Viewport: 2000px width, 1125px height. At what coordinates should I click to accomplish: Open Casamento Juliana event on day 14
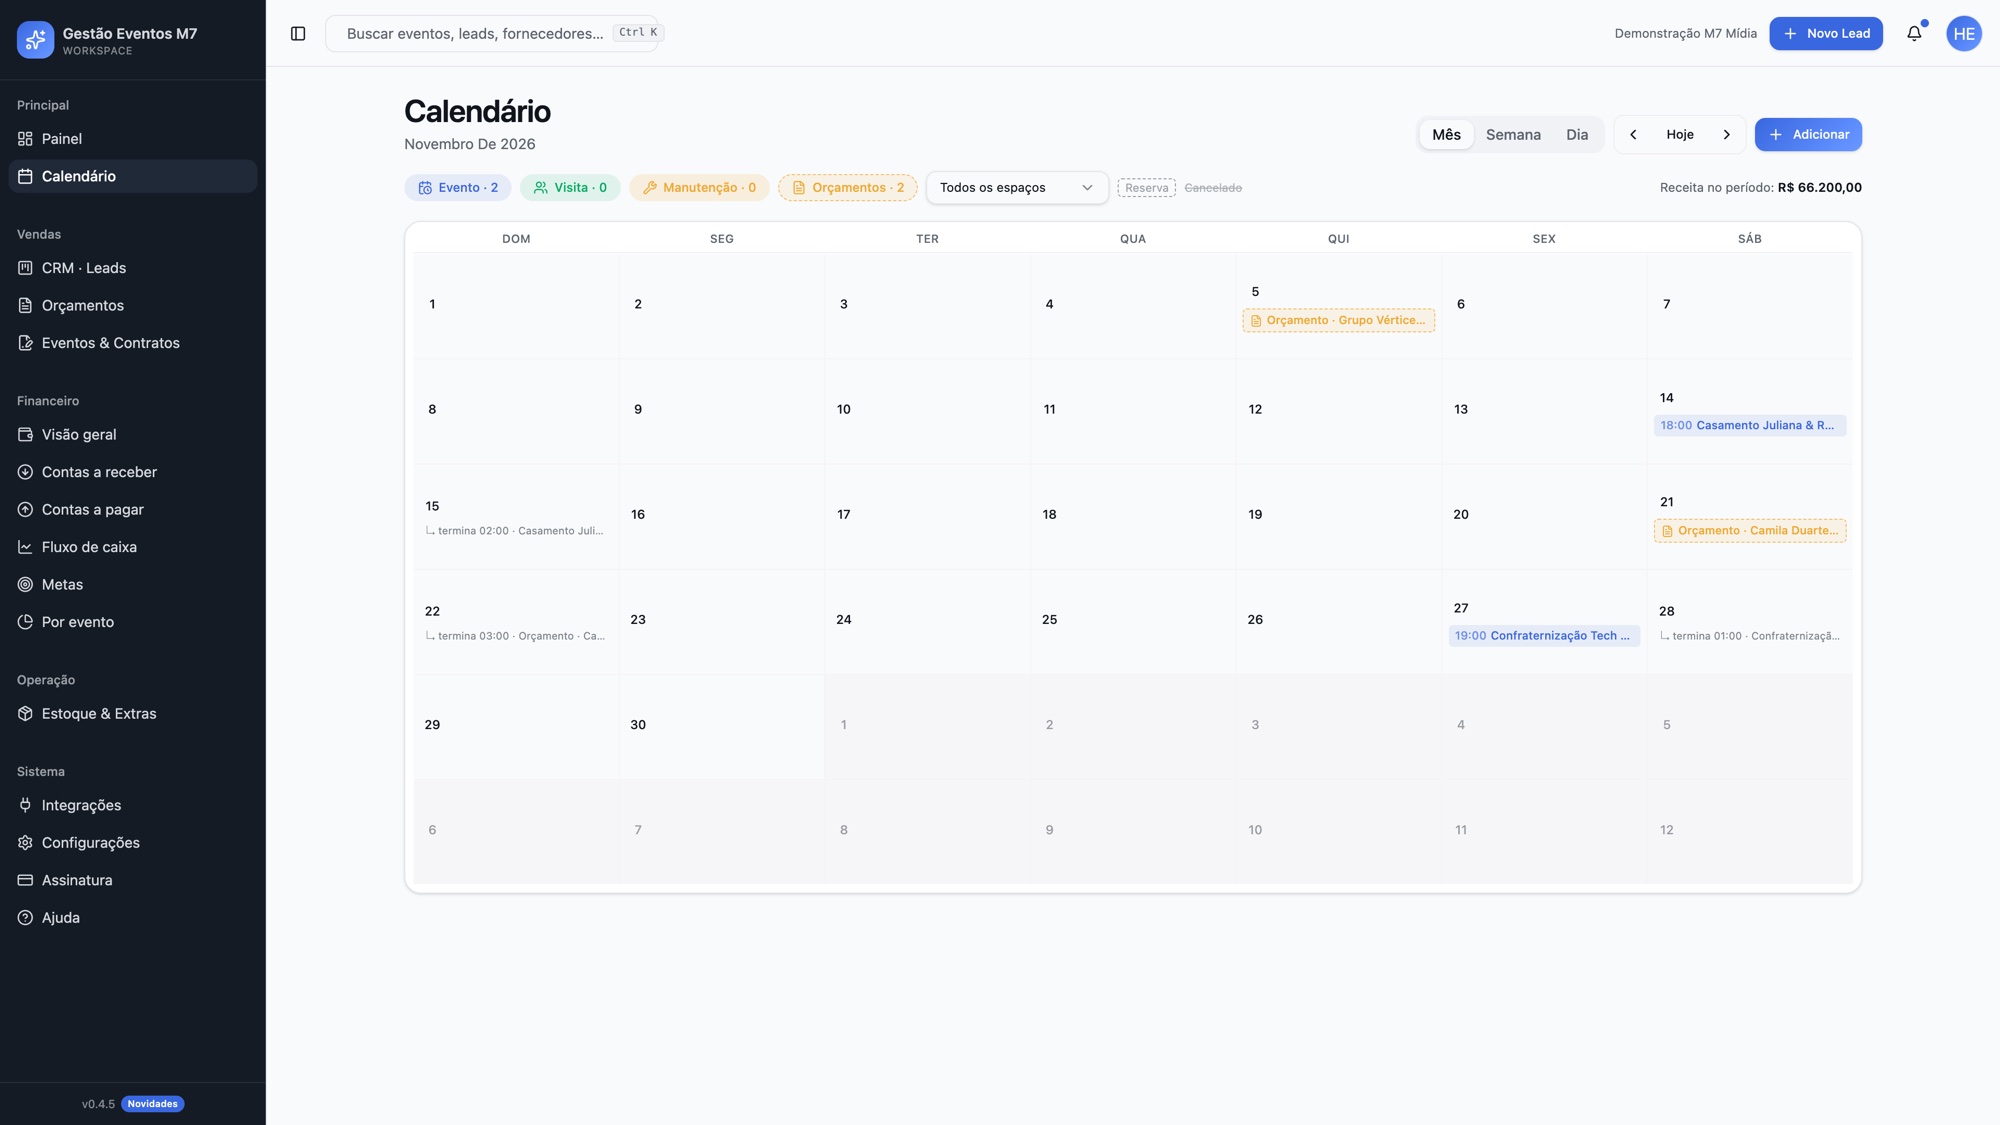coord(1750,426)
